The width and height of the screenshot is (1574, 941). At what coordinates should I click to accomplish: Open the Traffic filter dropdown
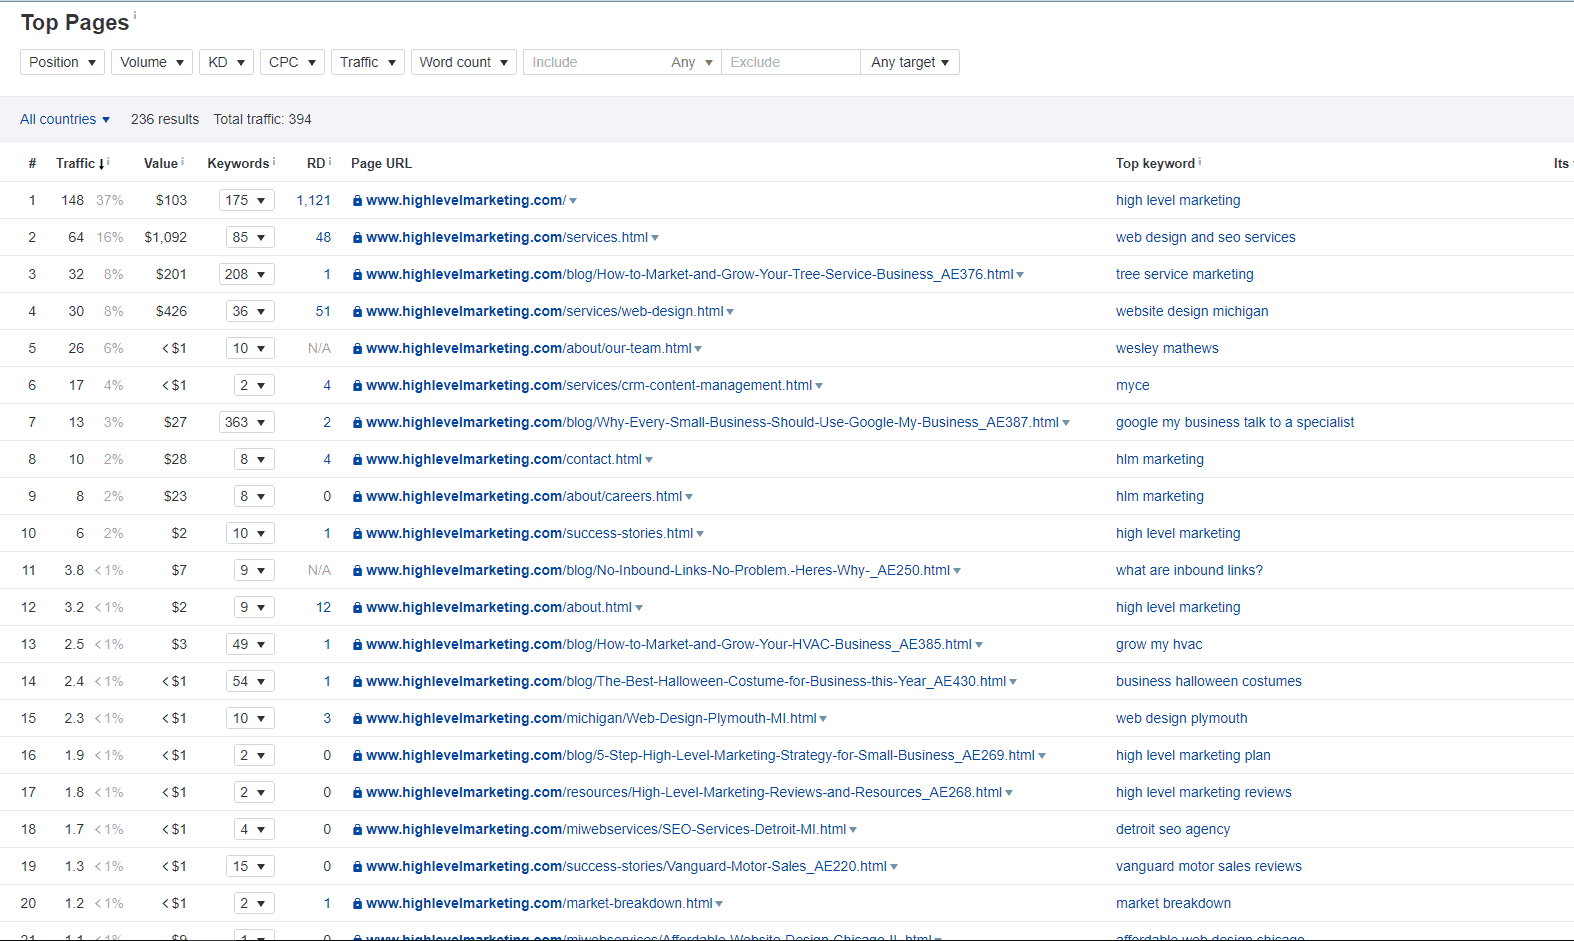(x=368, y=62)
